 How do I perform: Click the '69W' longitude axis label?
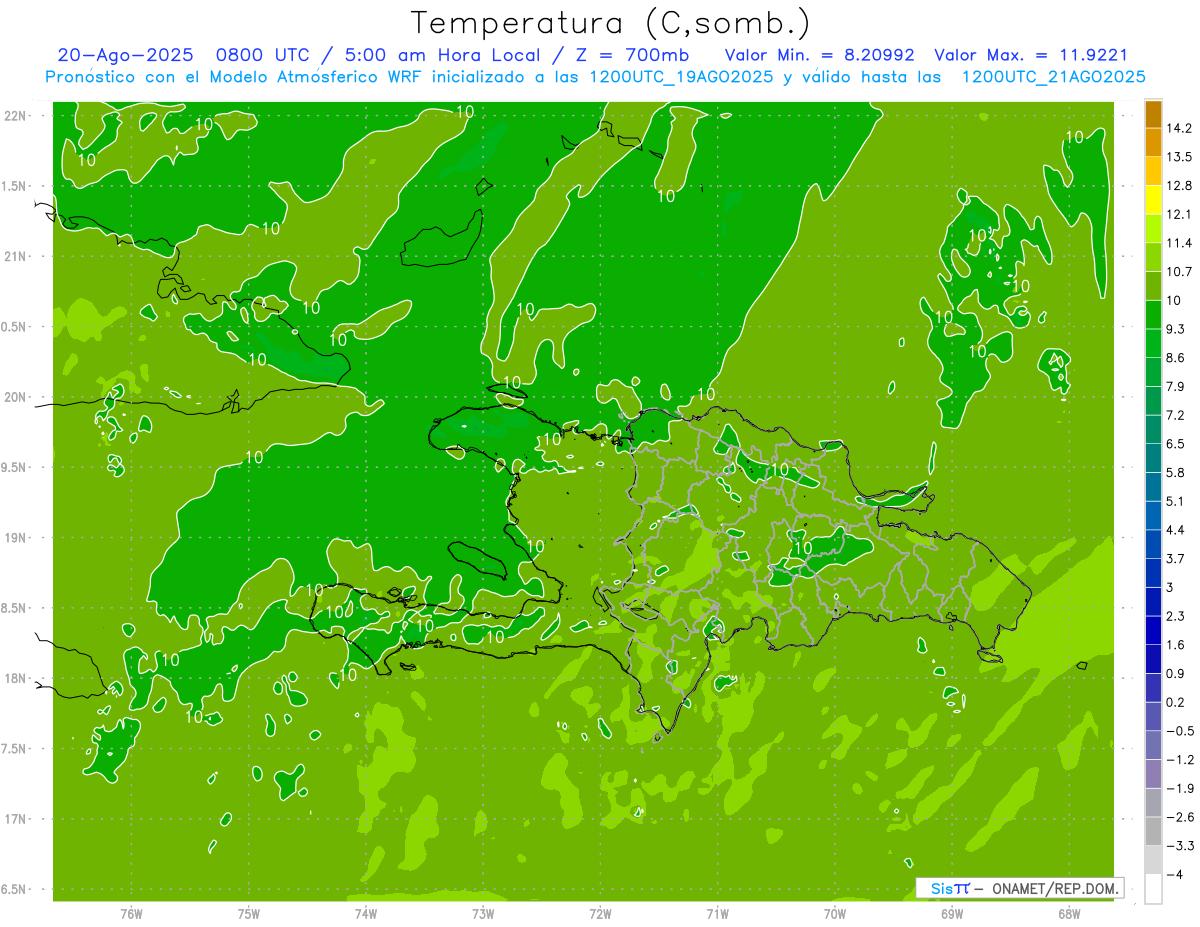pyautogui.click(x=952, y=913)
